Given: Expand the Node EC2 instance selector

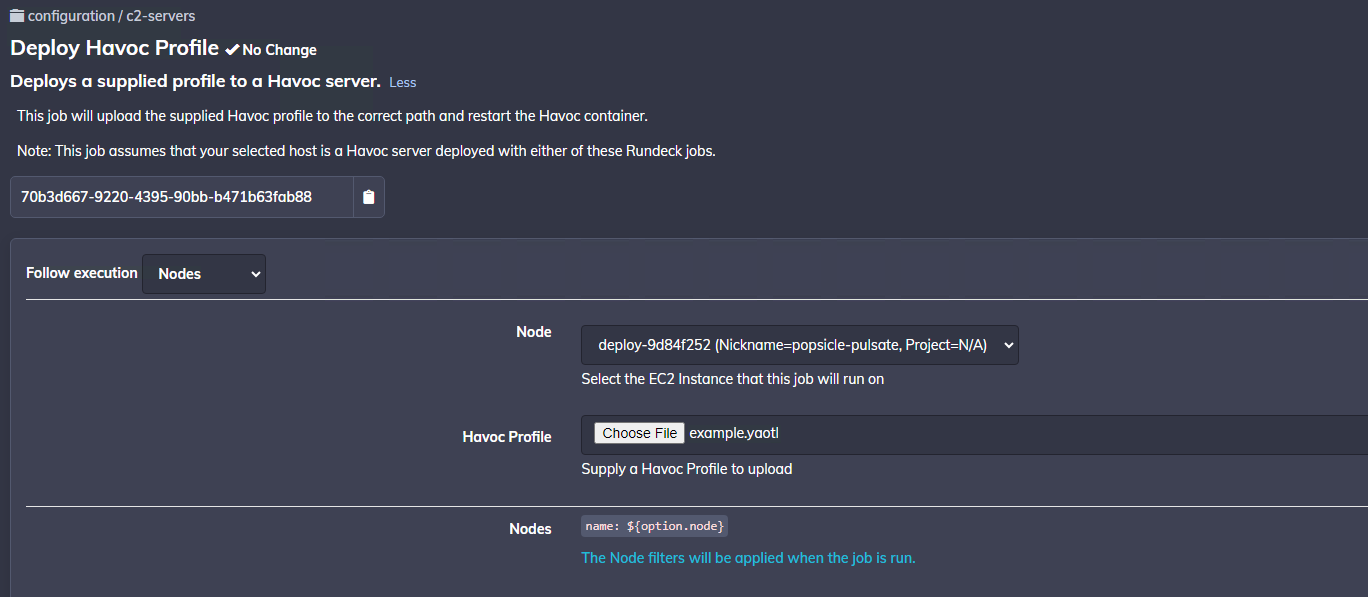Looking at the screenshot, I should tap(799, 345).
